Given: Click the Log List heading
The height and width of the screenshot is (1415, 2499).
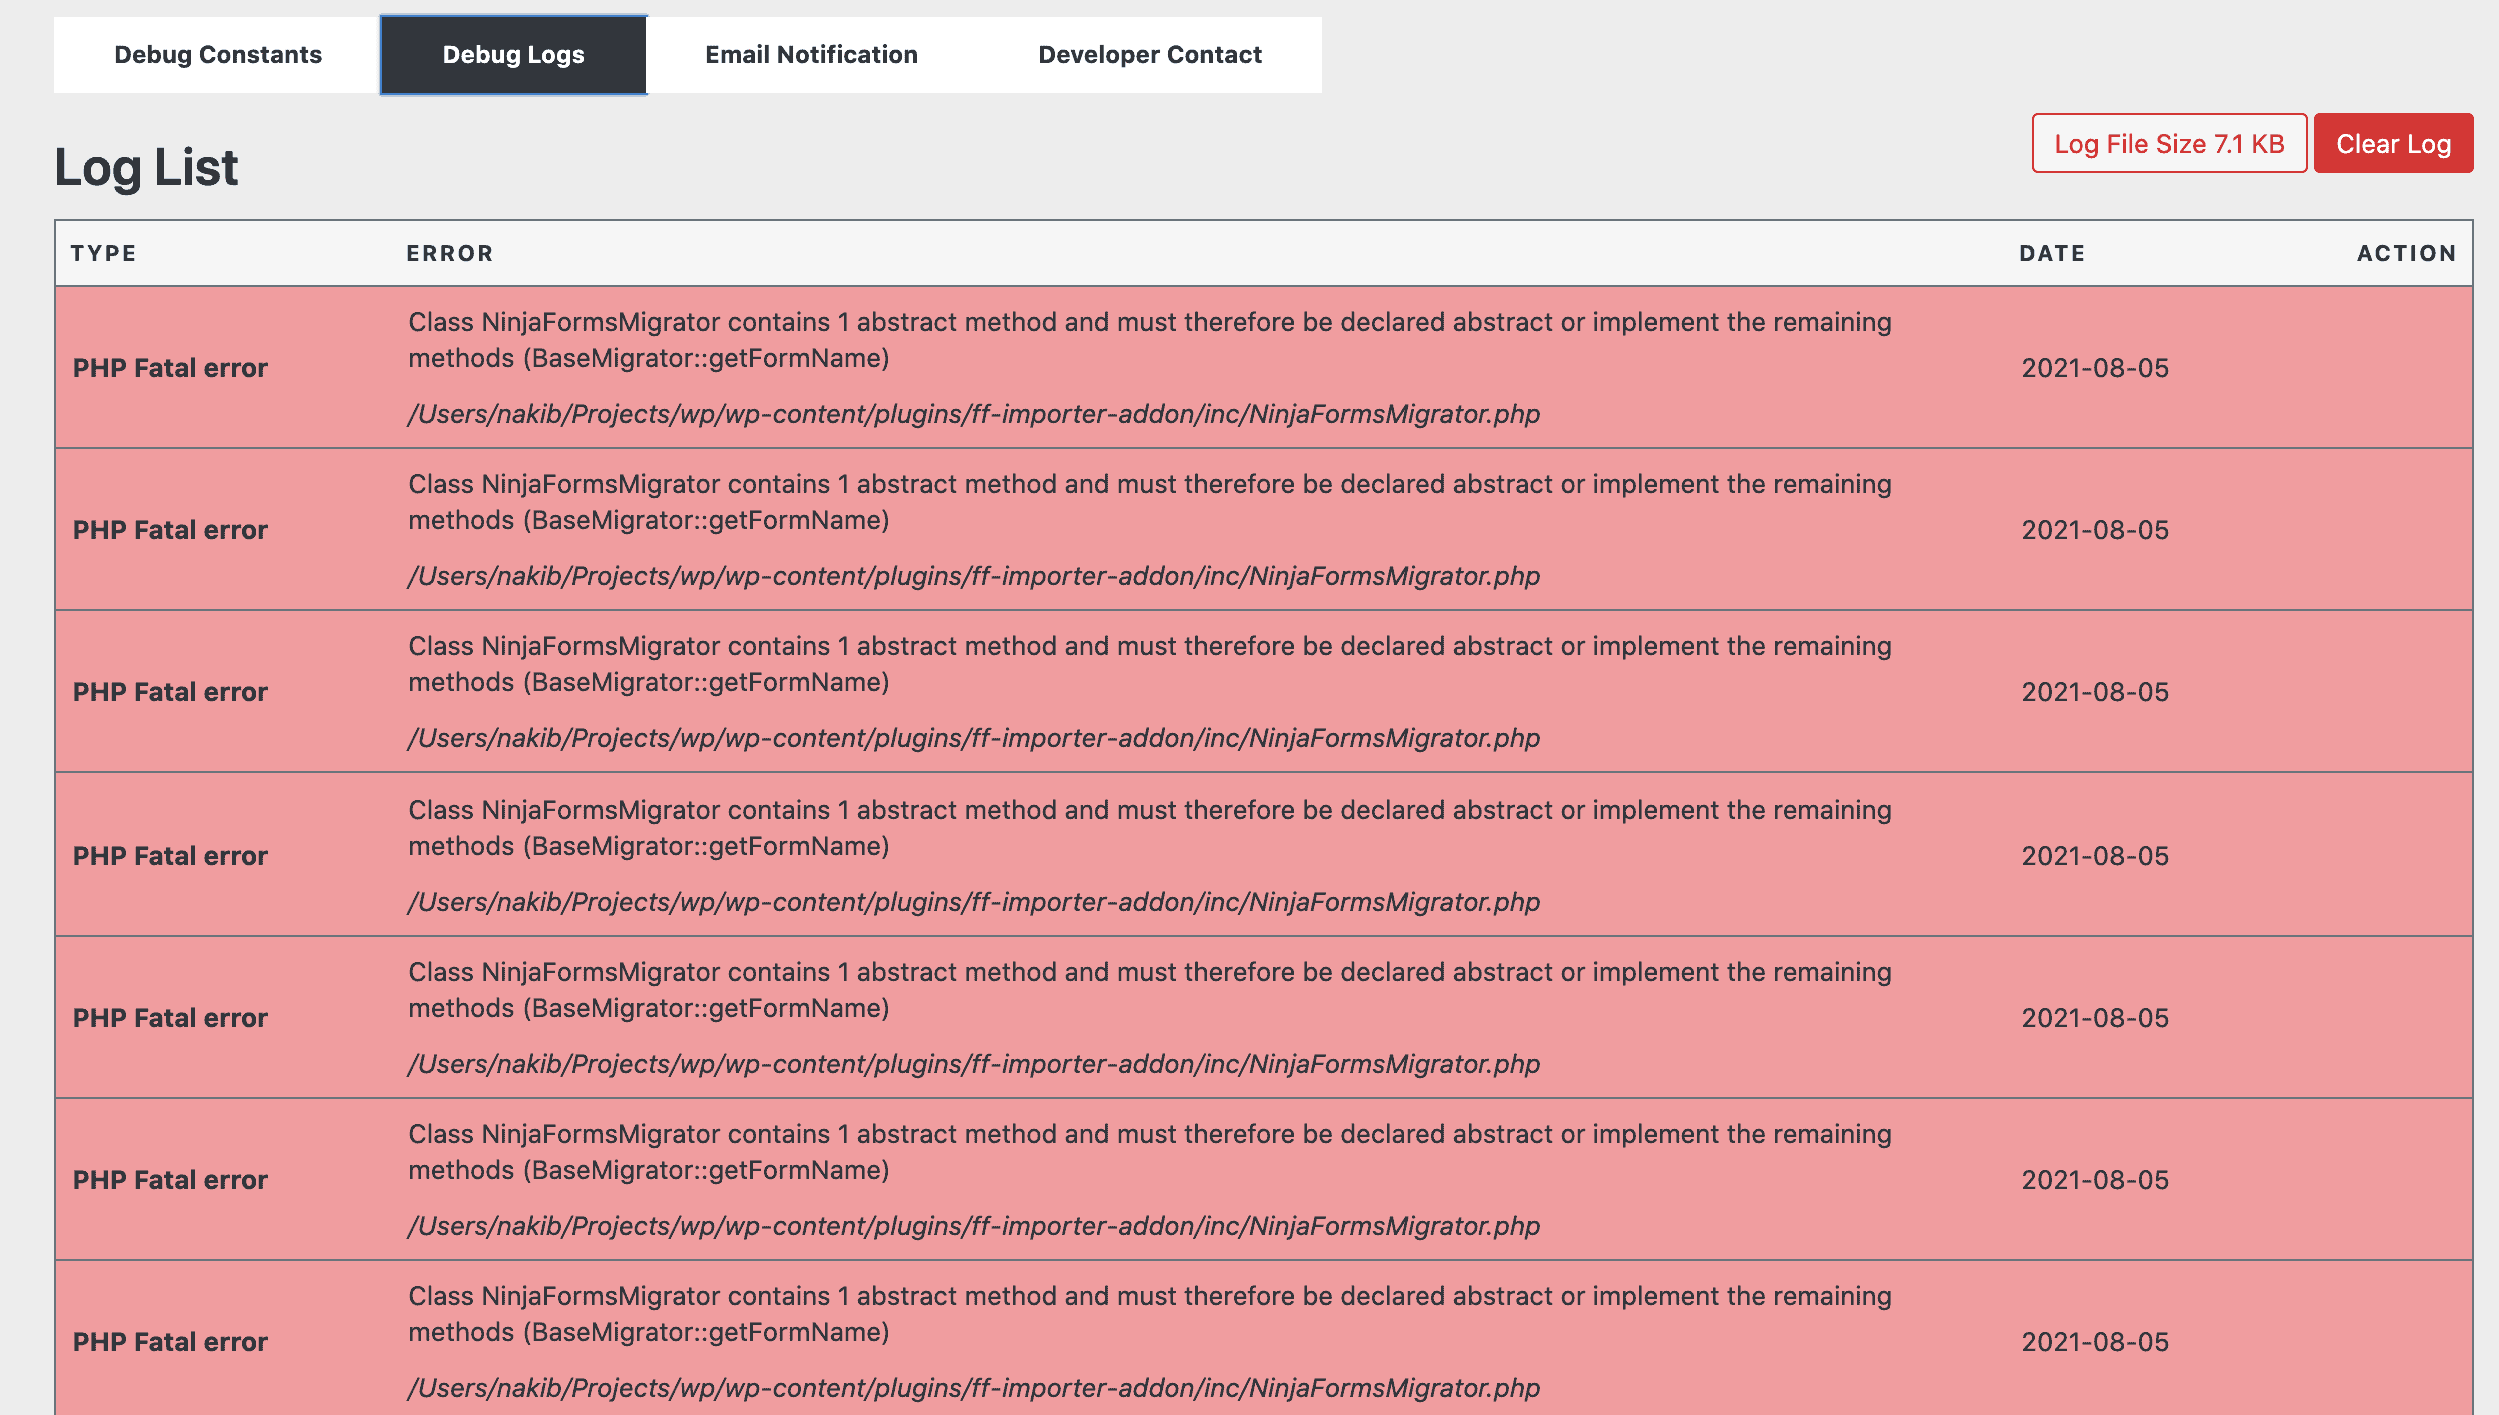Looking at the screenshot, I should (146, 167).
